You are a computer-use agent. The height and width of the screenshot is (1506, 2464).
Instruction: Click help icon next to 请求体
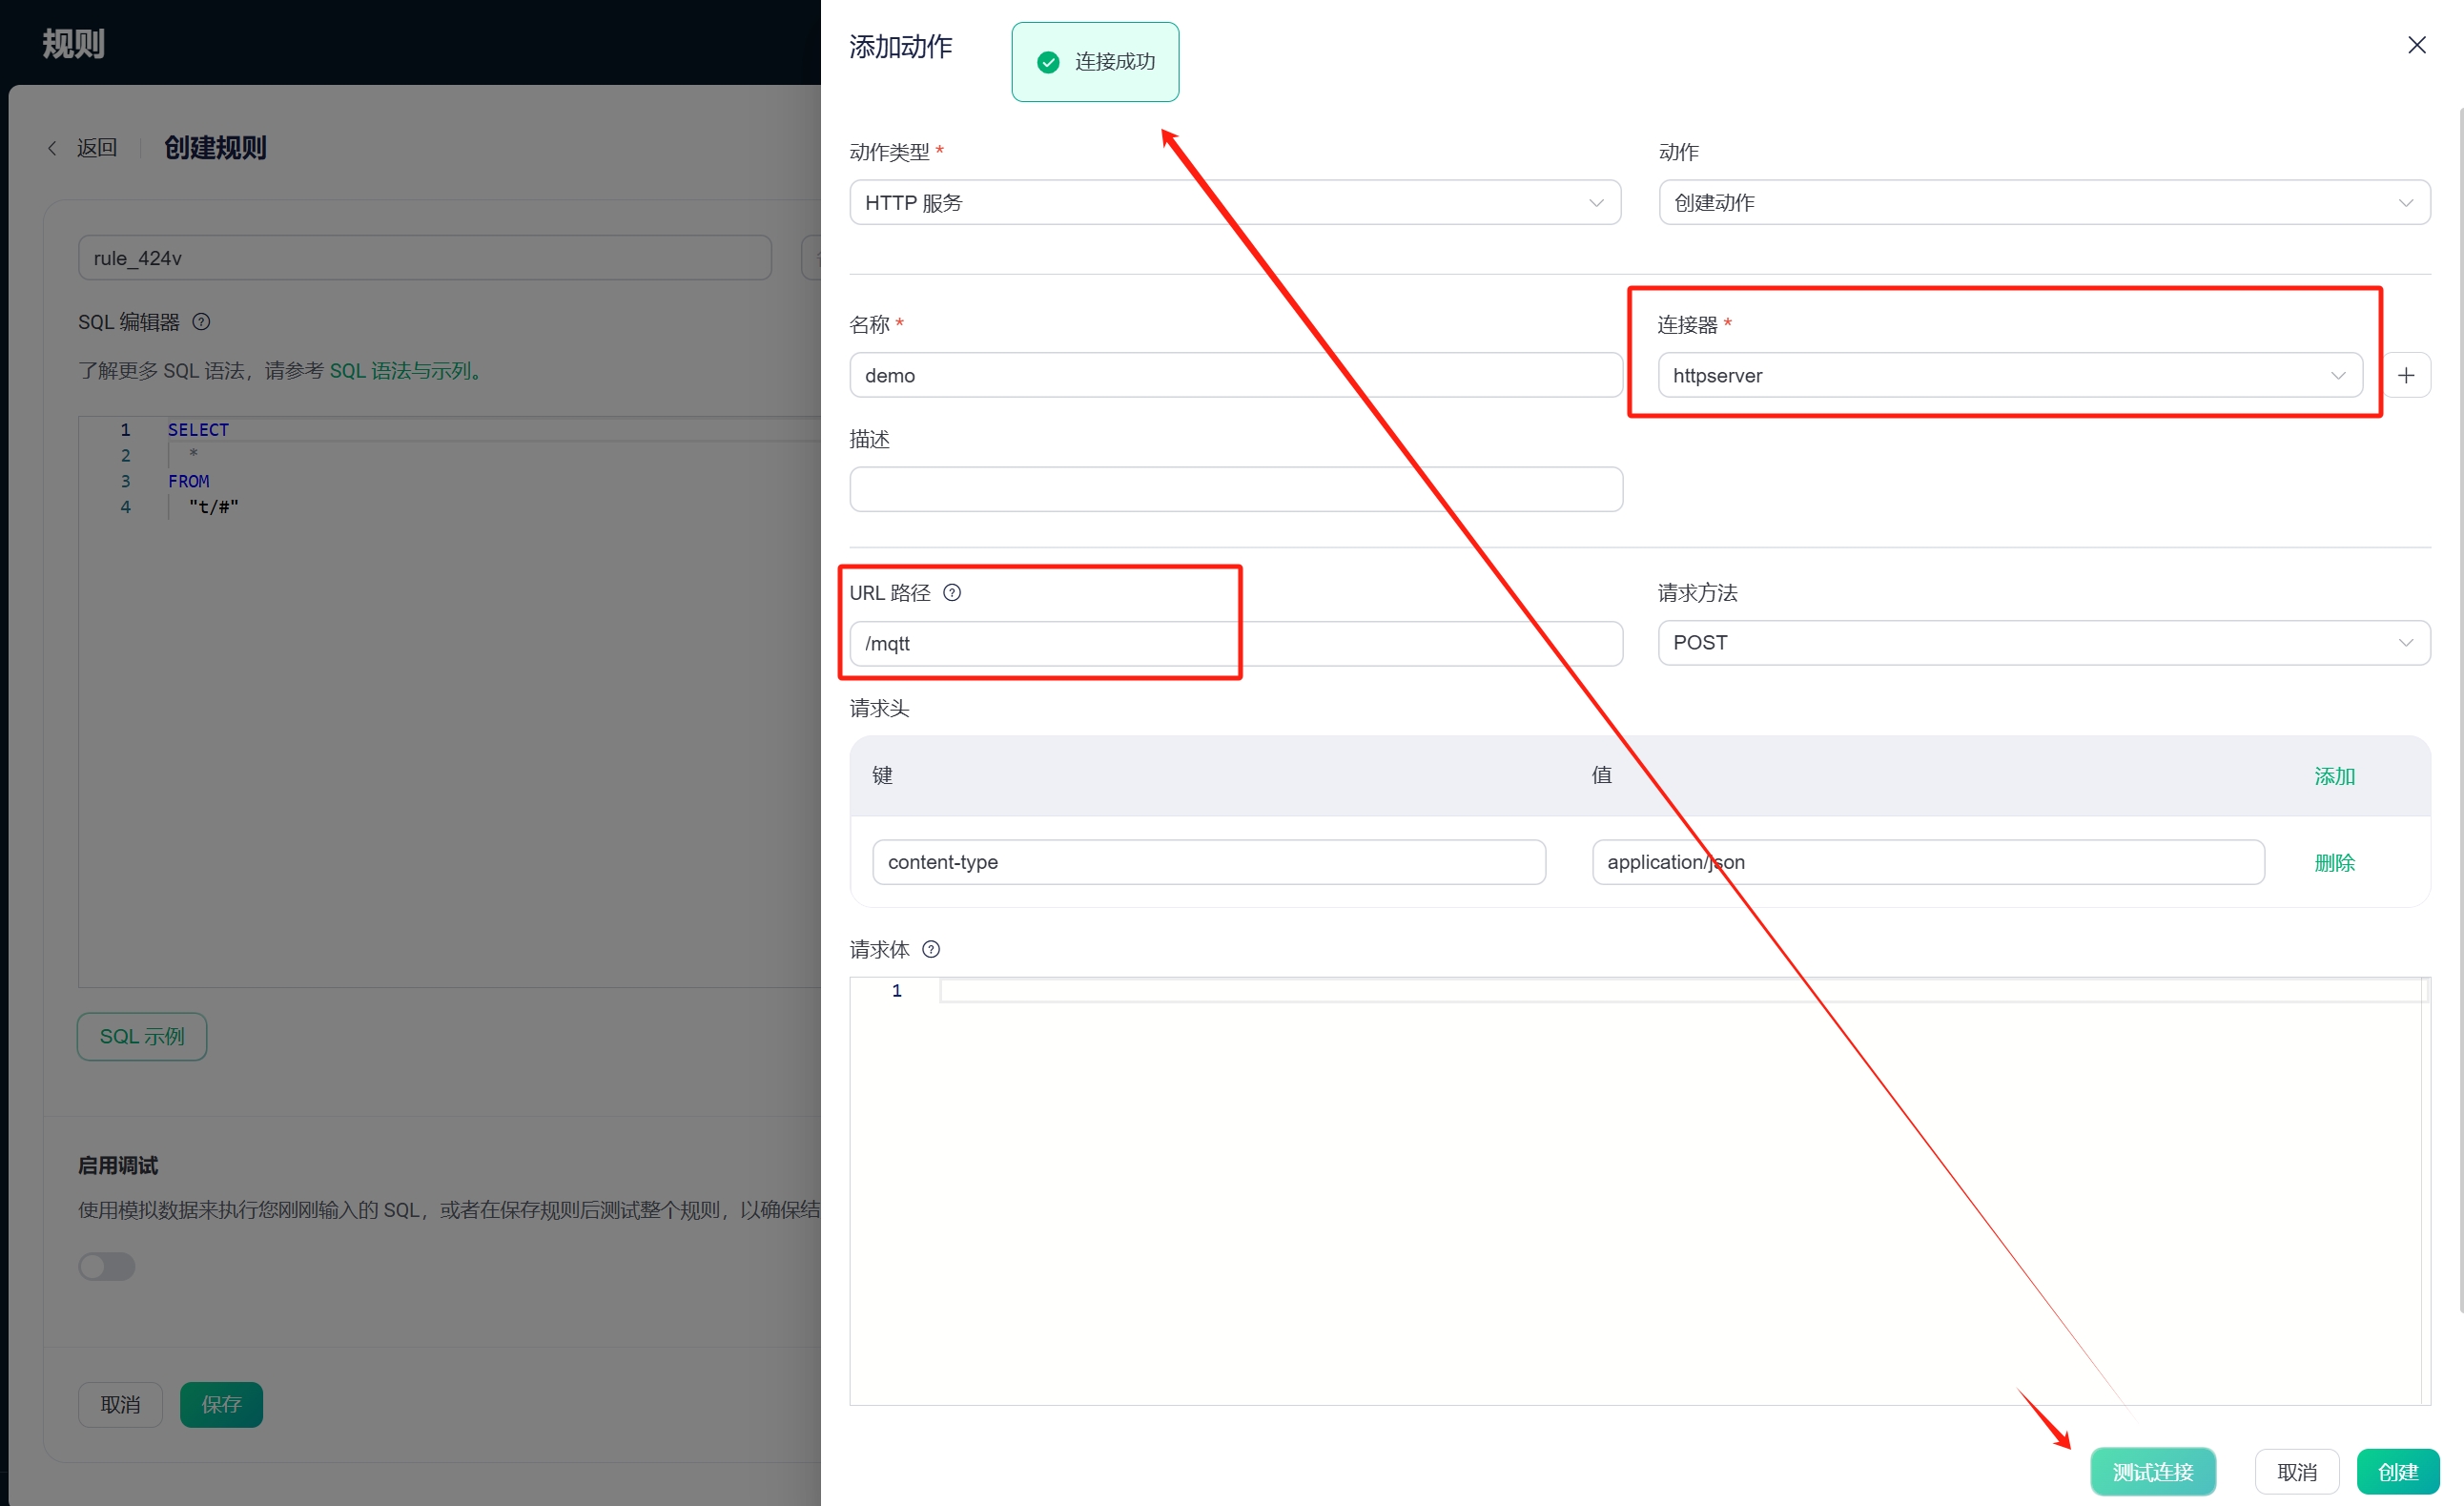(931, 949)
